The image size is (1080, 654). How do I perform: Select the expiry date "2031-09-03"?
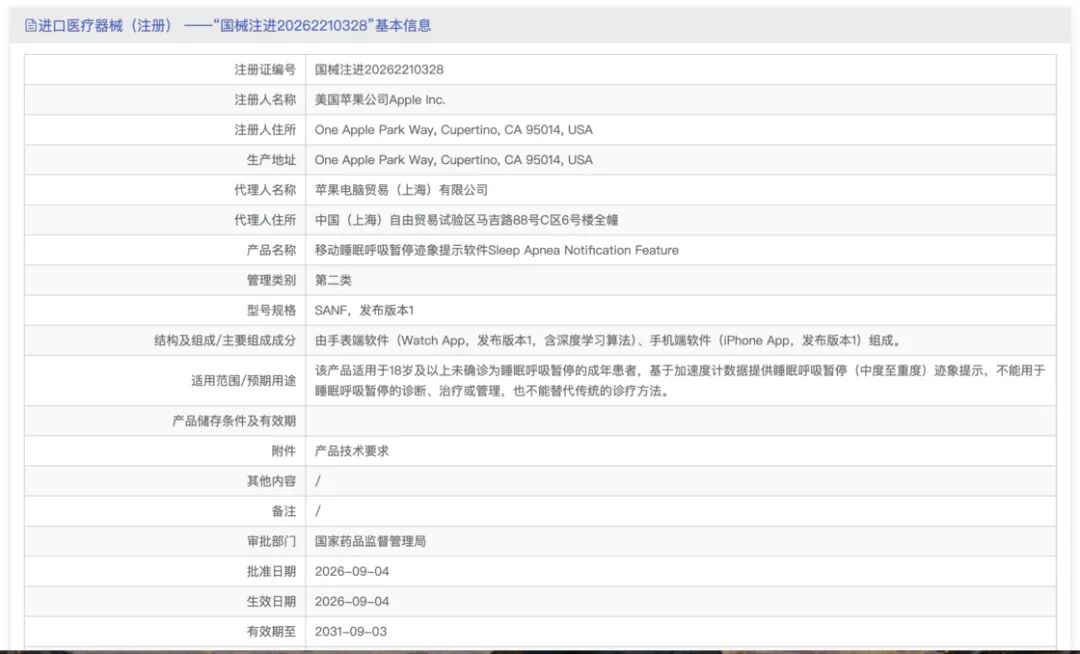(351, 632)
